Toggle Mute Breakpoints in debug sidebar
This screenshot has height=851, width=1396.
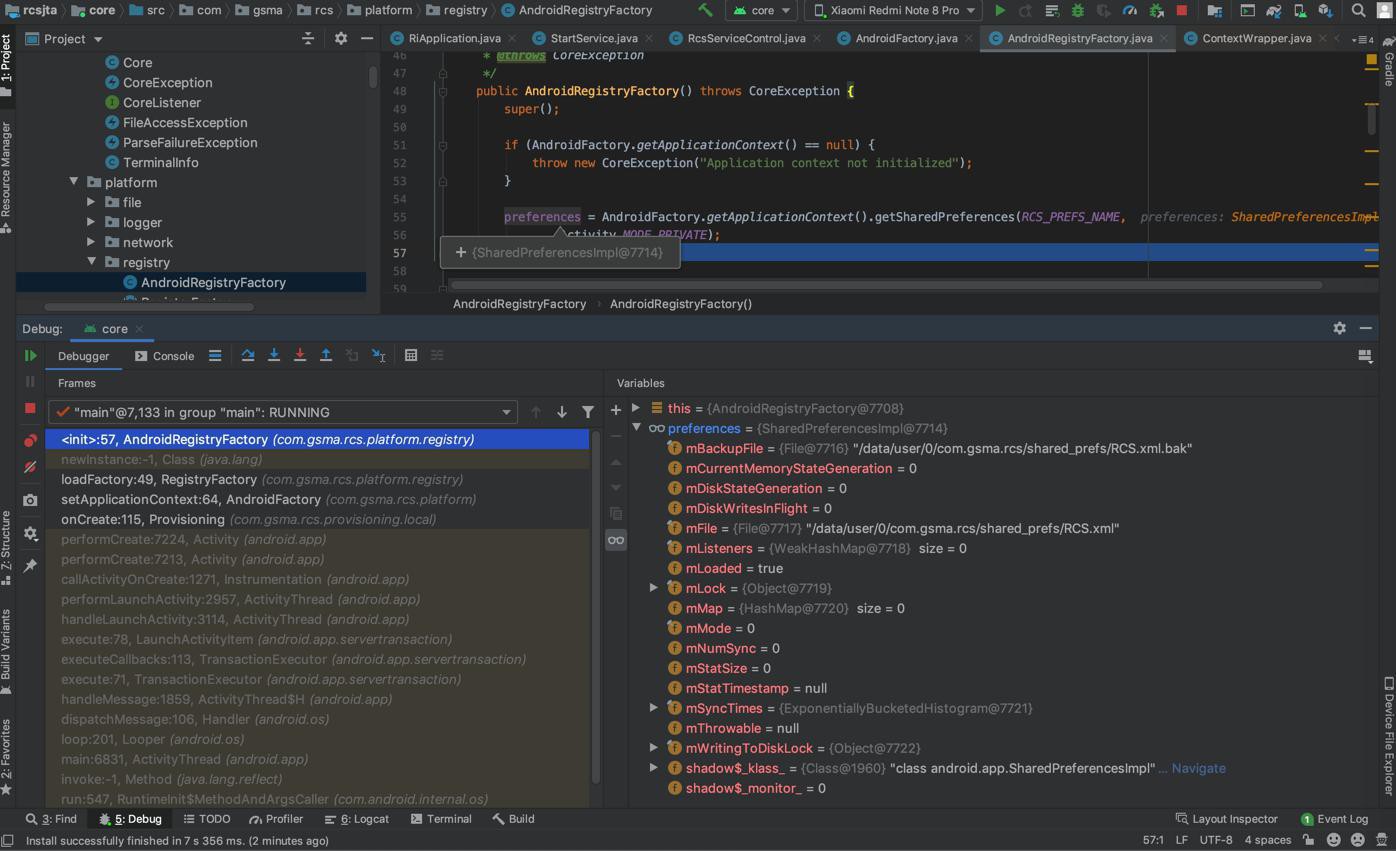pyautogui.click(x=30, y=467)
